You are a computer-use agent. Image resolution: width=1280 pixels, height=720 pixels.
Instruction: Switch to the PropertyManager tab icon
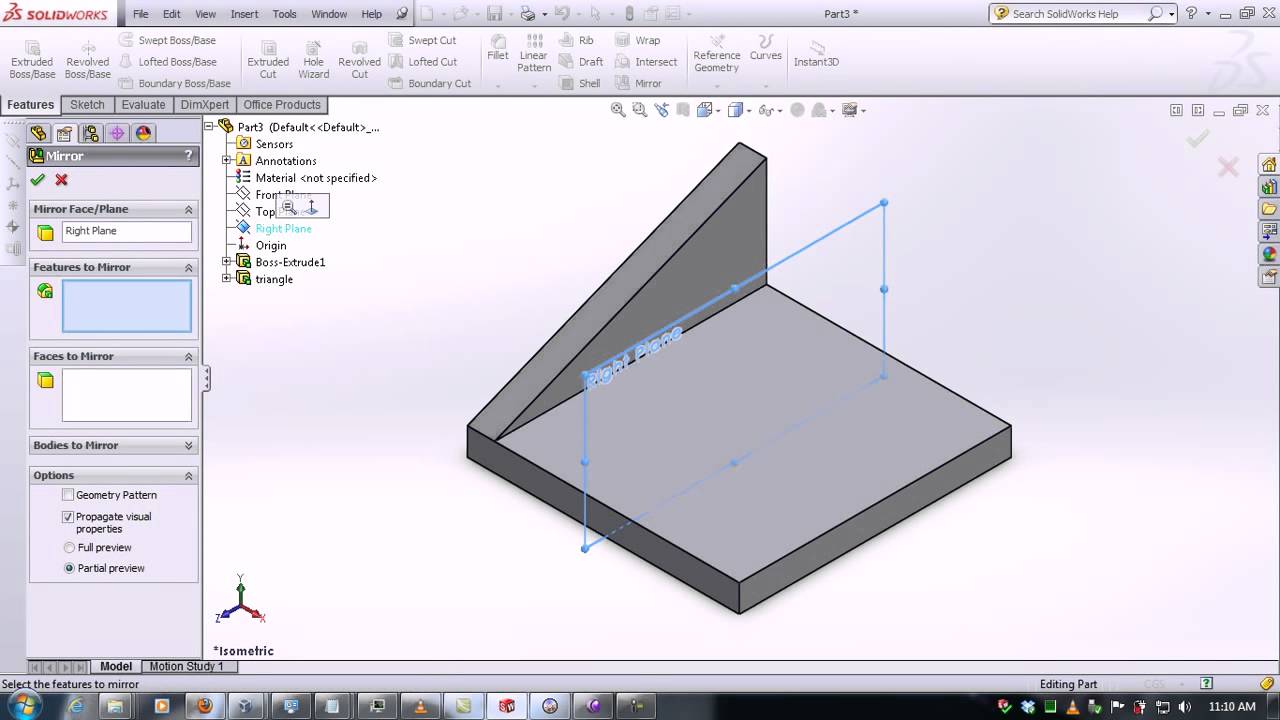tap(64, 133)
